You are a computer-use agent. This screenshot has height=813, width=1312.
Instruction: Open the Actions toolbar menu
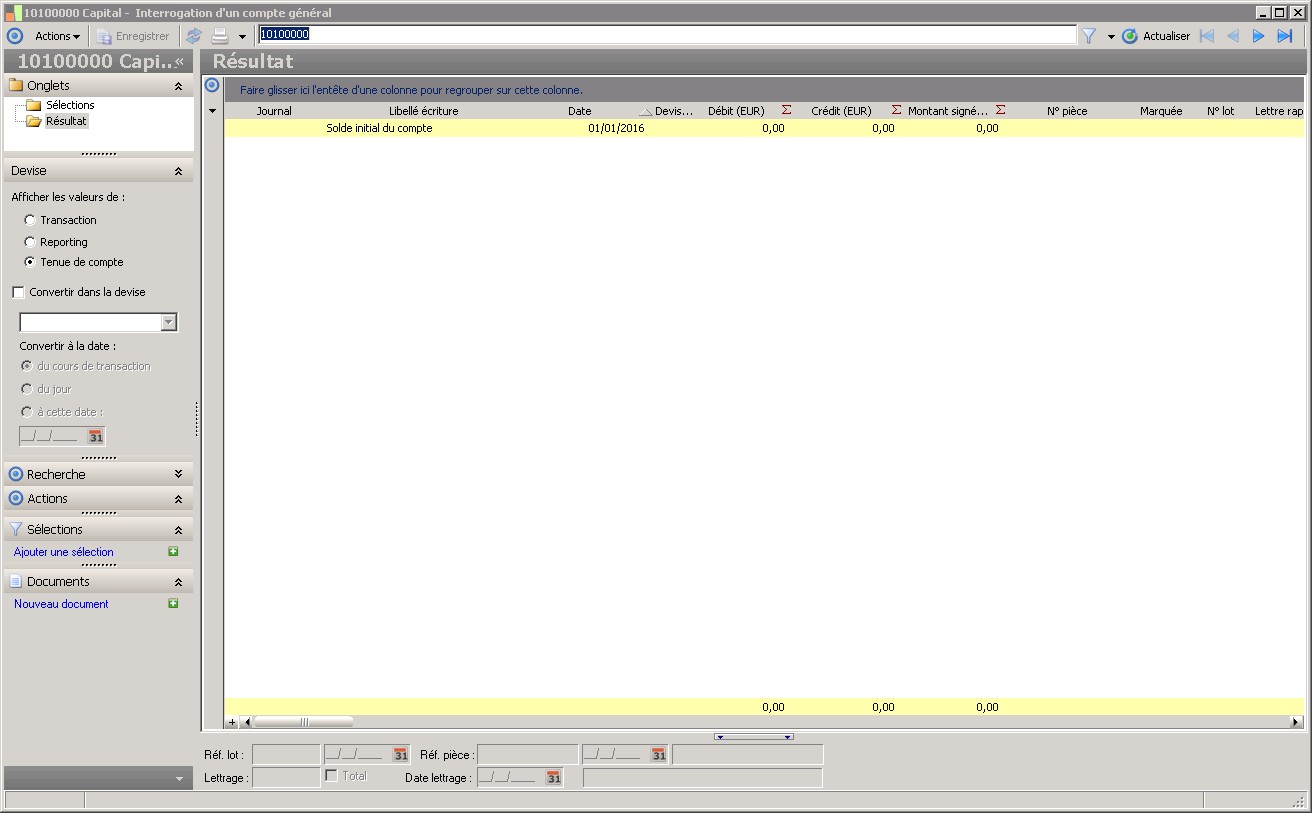click(57, 36)
